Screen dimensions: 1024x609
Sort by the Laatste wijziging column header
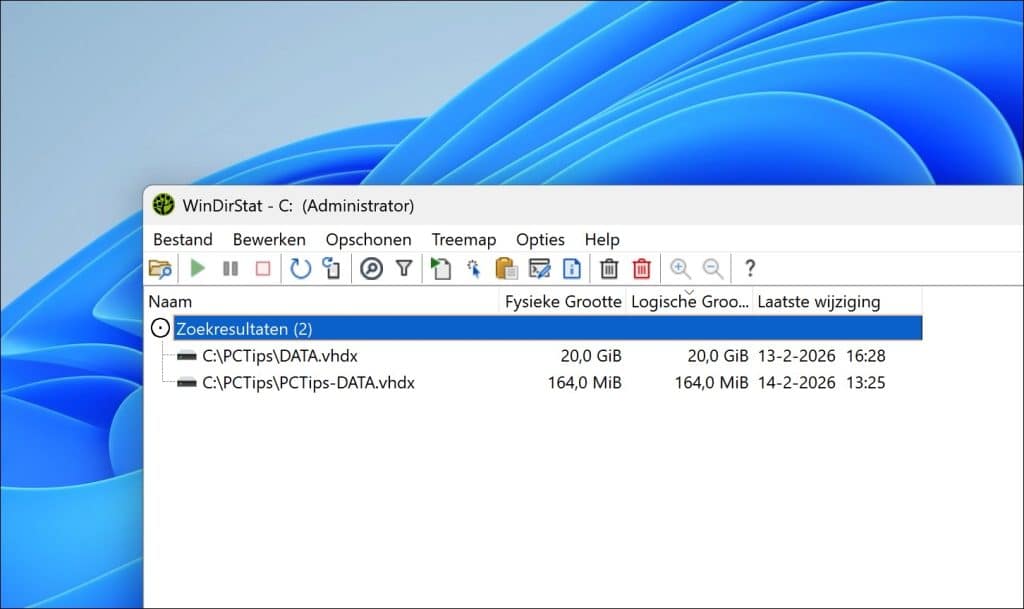(x=837, y=302)
